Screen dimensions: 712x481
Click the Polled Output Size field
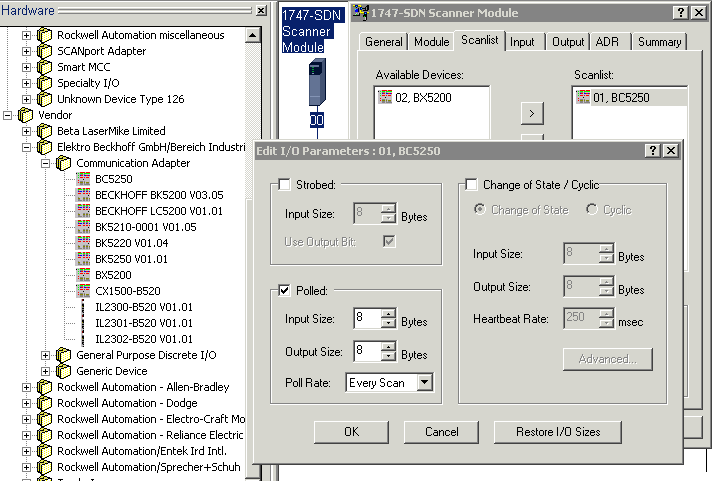point(367,351)
